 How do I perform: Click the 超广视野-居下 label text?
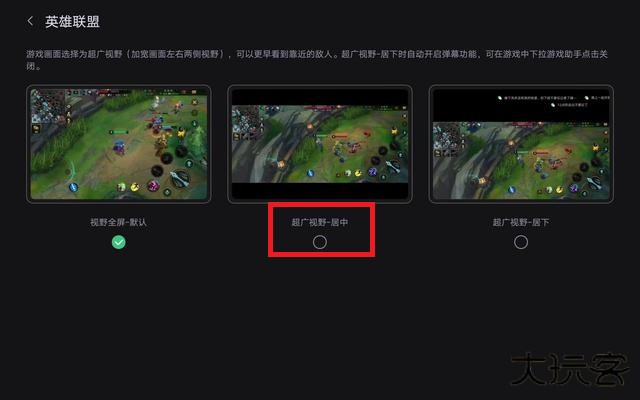coord(521,222)
